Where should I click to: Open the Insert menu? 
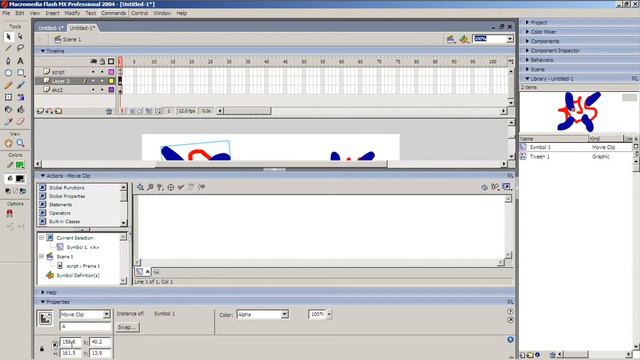click(52, 13)
